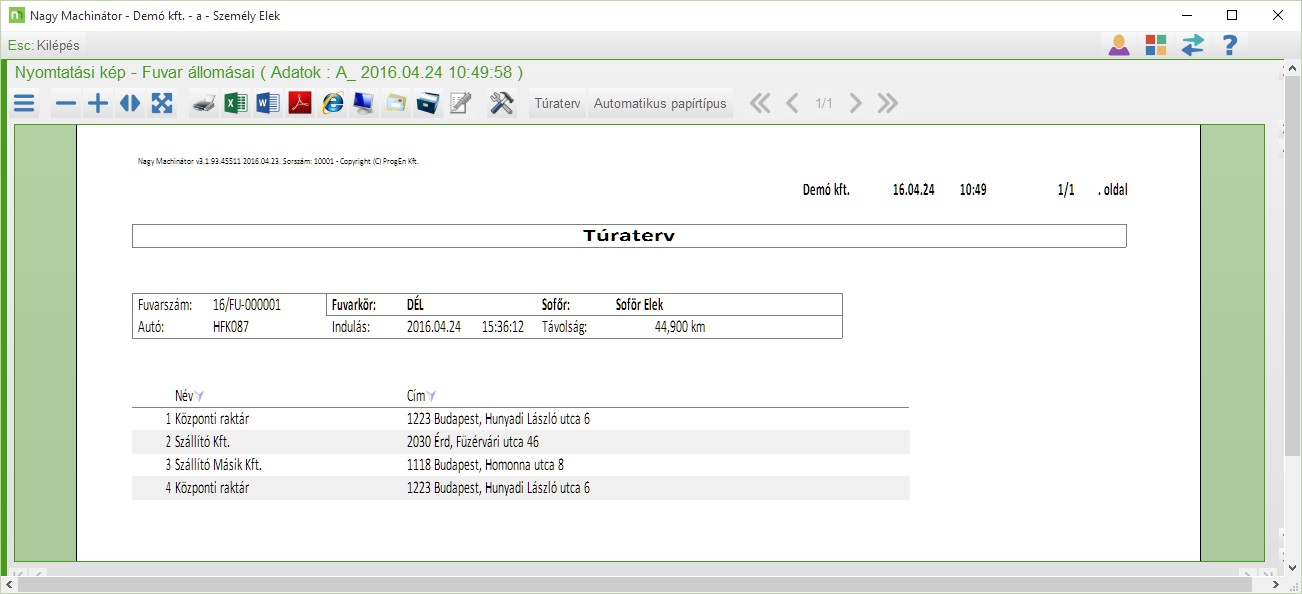Export the report to PDF

[300, 103]
